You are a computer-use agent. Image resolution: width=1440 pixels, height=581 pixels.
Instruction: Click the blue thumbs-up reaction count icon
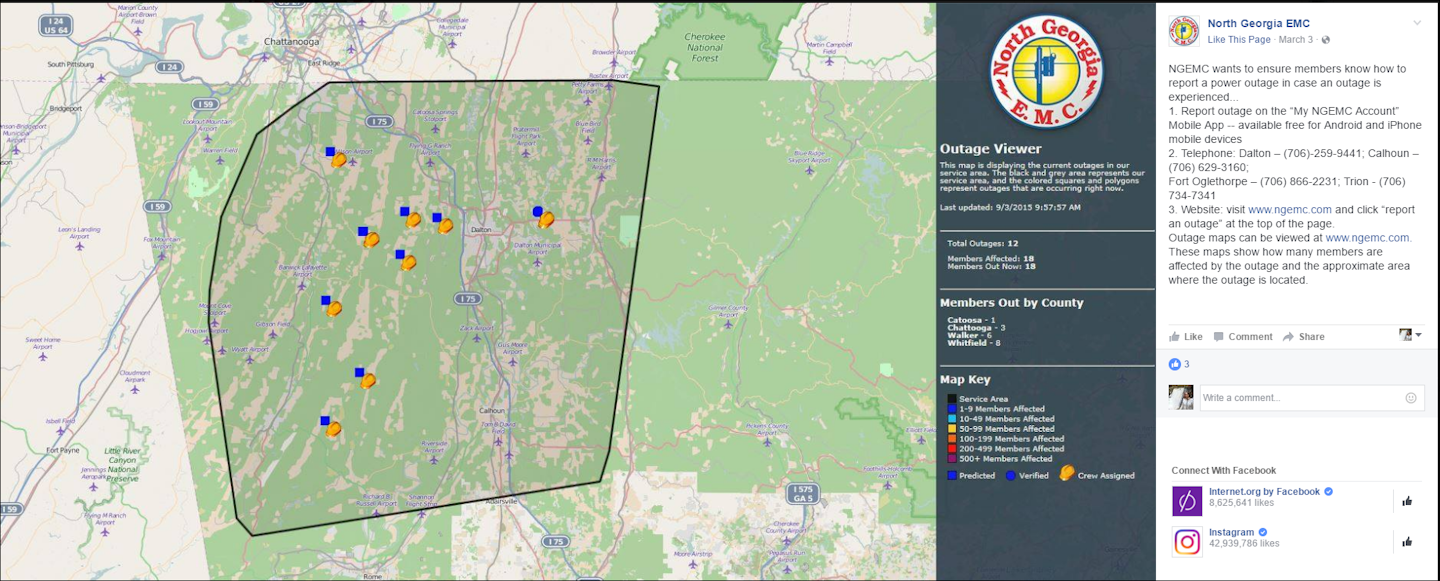tap(1175, 364)
